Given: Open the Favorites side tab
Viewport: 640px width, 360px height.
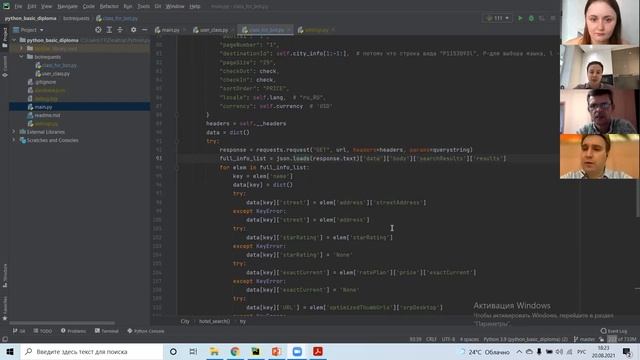Looking at the screenshot, I should pos(5,309).
